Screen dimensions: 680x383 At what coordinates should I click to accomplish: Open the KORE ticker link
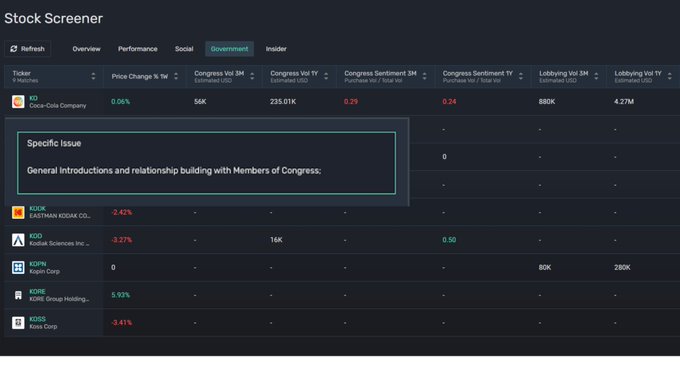pos(37,291)
